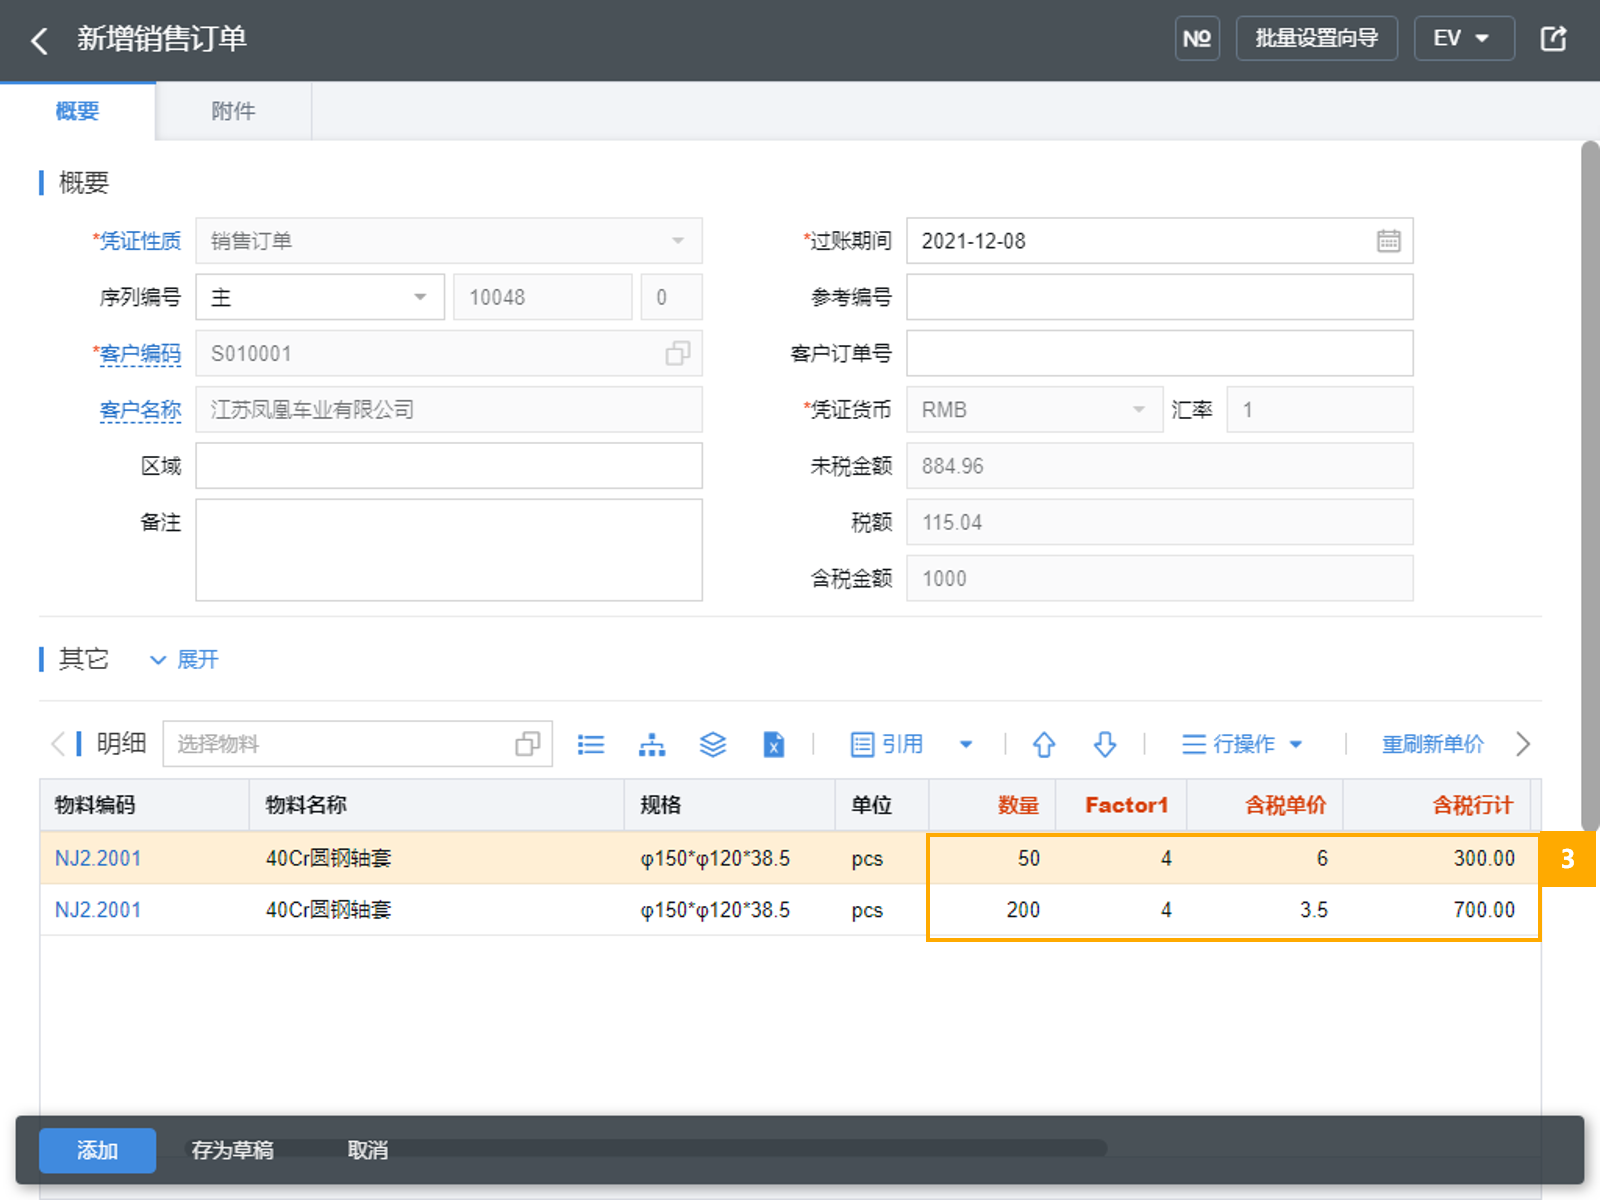Click unit price cell 3.5

pos(1265,910)
